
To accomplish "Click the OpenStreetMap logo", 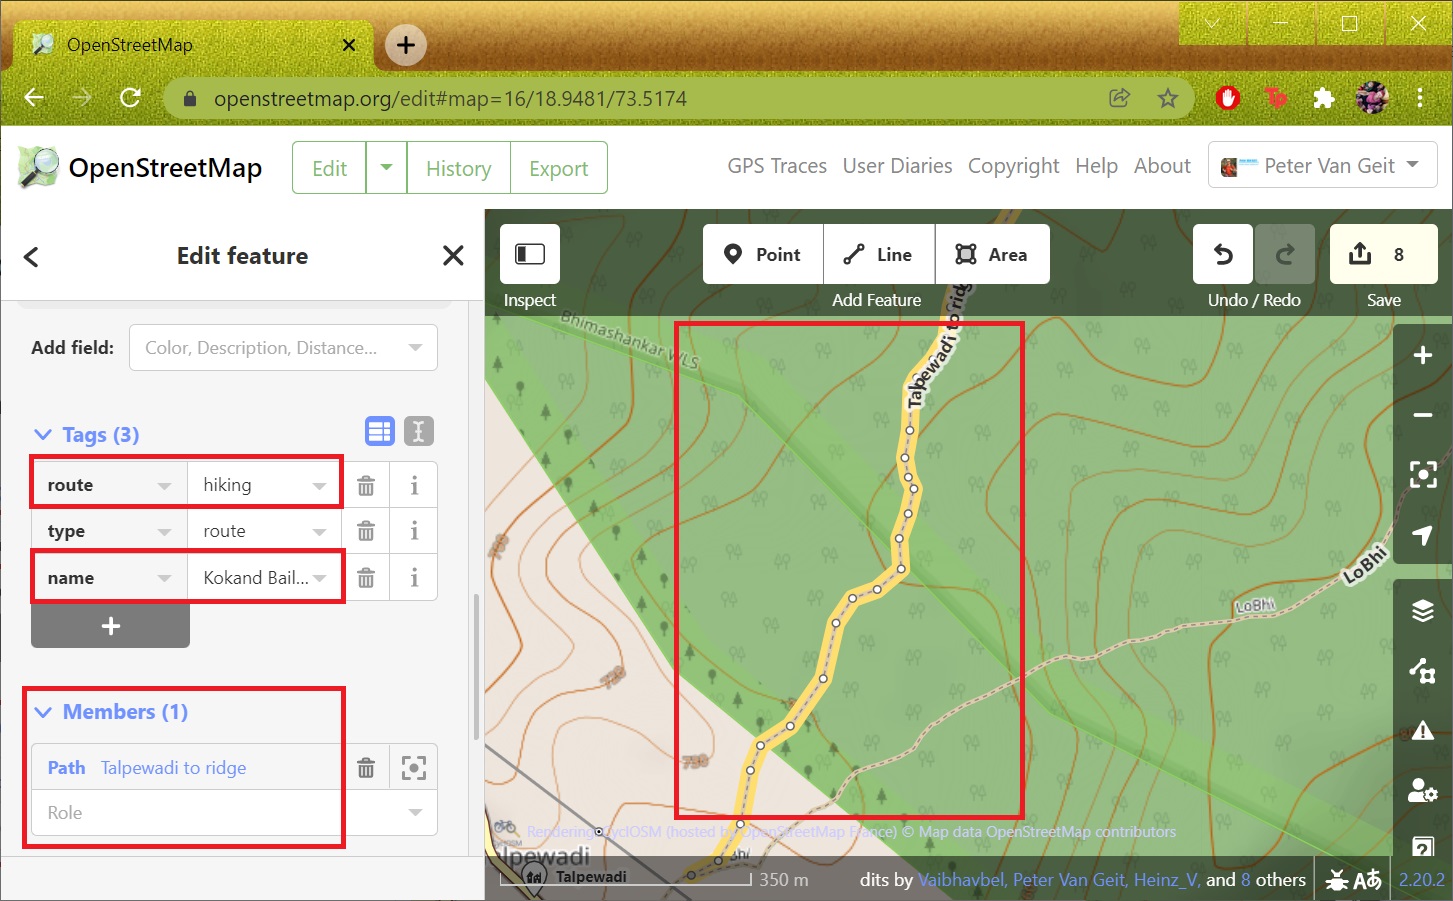I will pyautogui.click(x=140, y=167).
